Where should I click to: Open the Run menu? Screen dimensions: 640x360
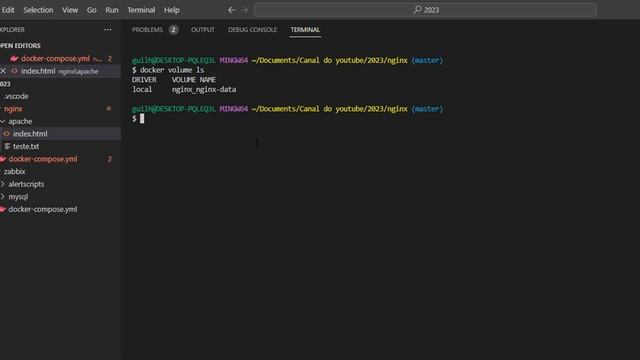[x=112, y=10]
